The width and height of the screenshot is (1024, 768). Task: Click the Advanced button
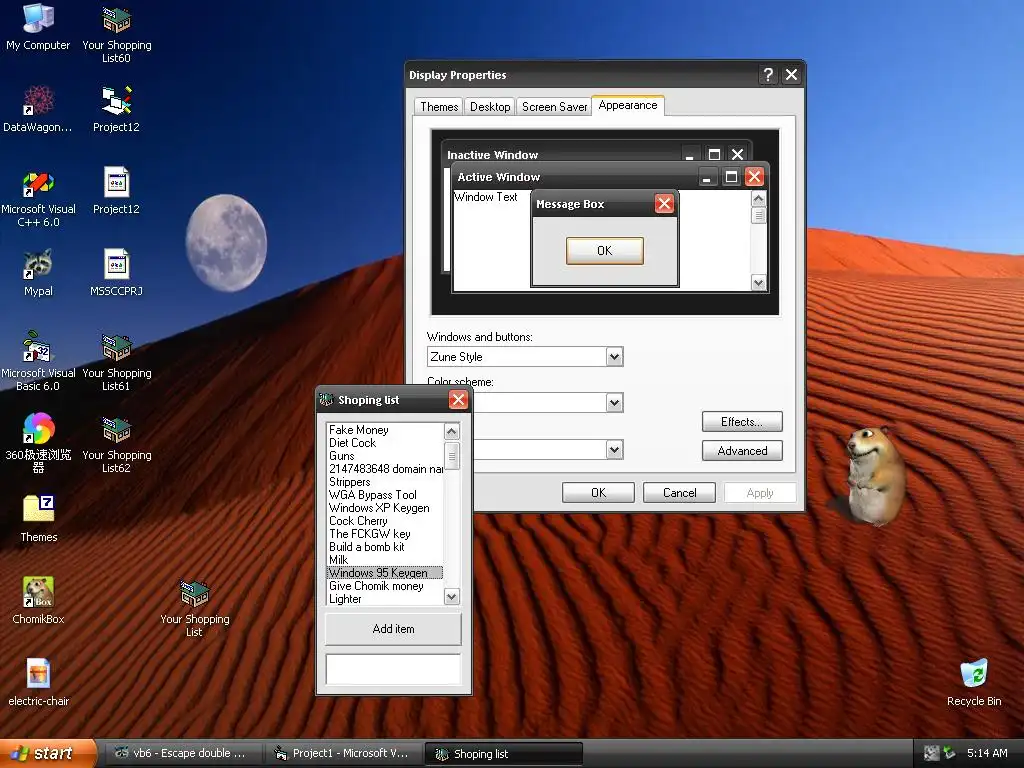pos(742,451)
